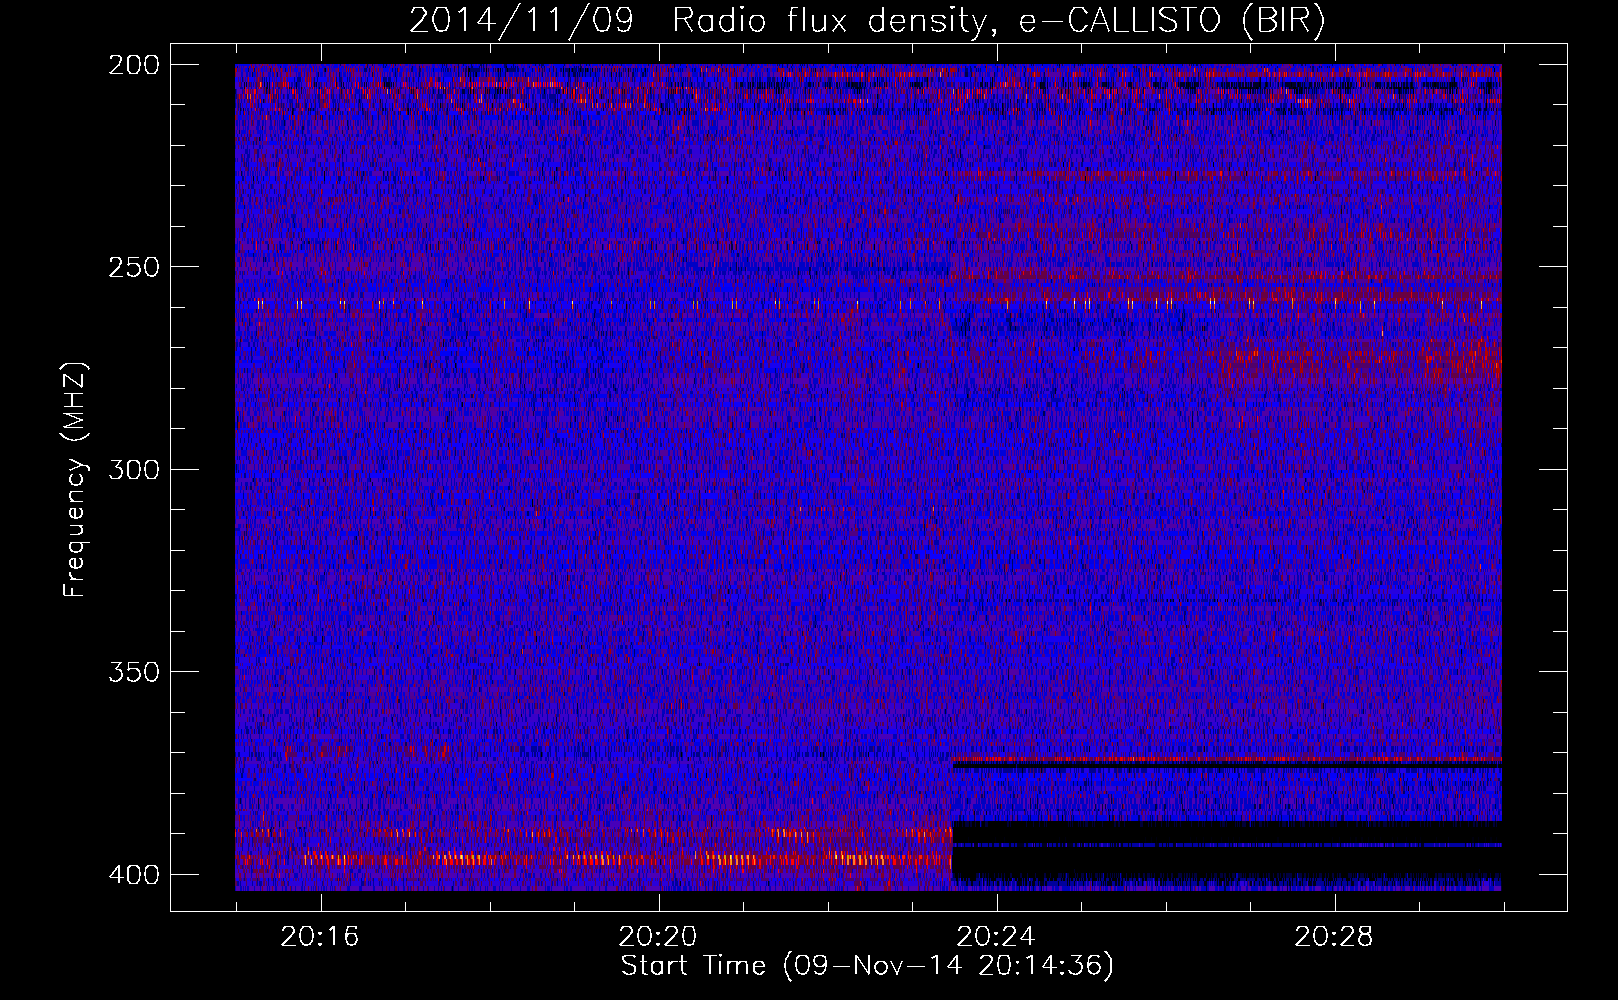This screenshot has height=1000, width=1618.
Task: Click the 20:24 time tick label
Action: click(996, 937)
